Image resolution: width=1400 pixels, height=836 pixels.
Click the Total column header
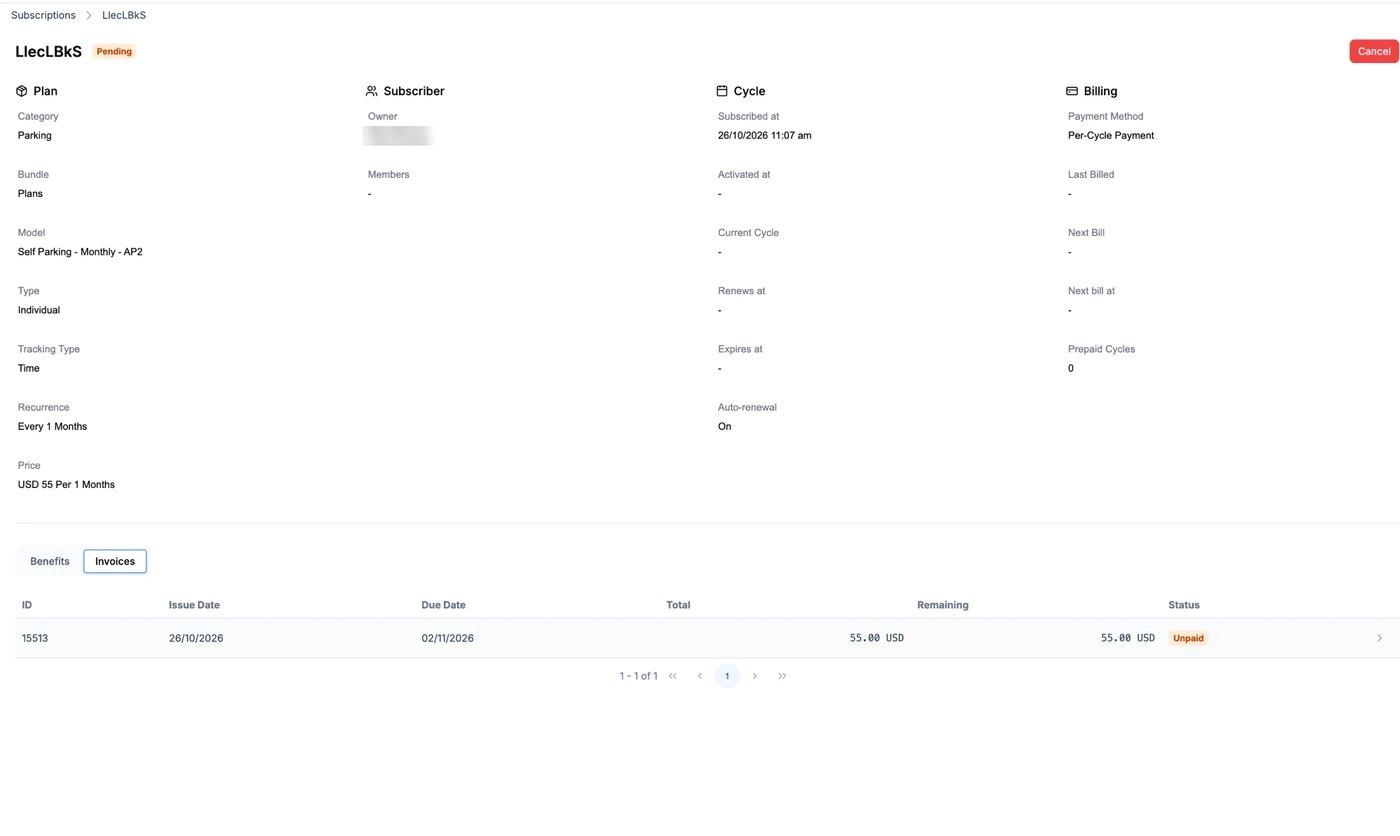[x=678, y=605]
